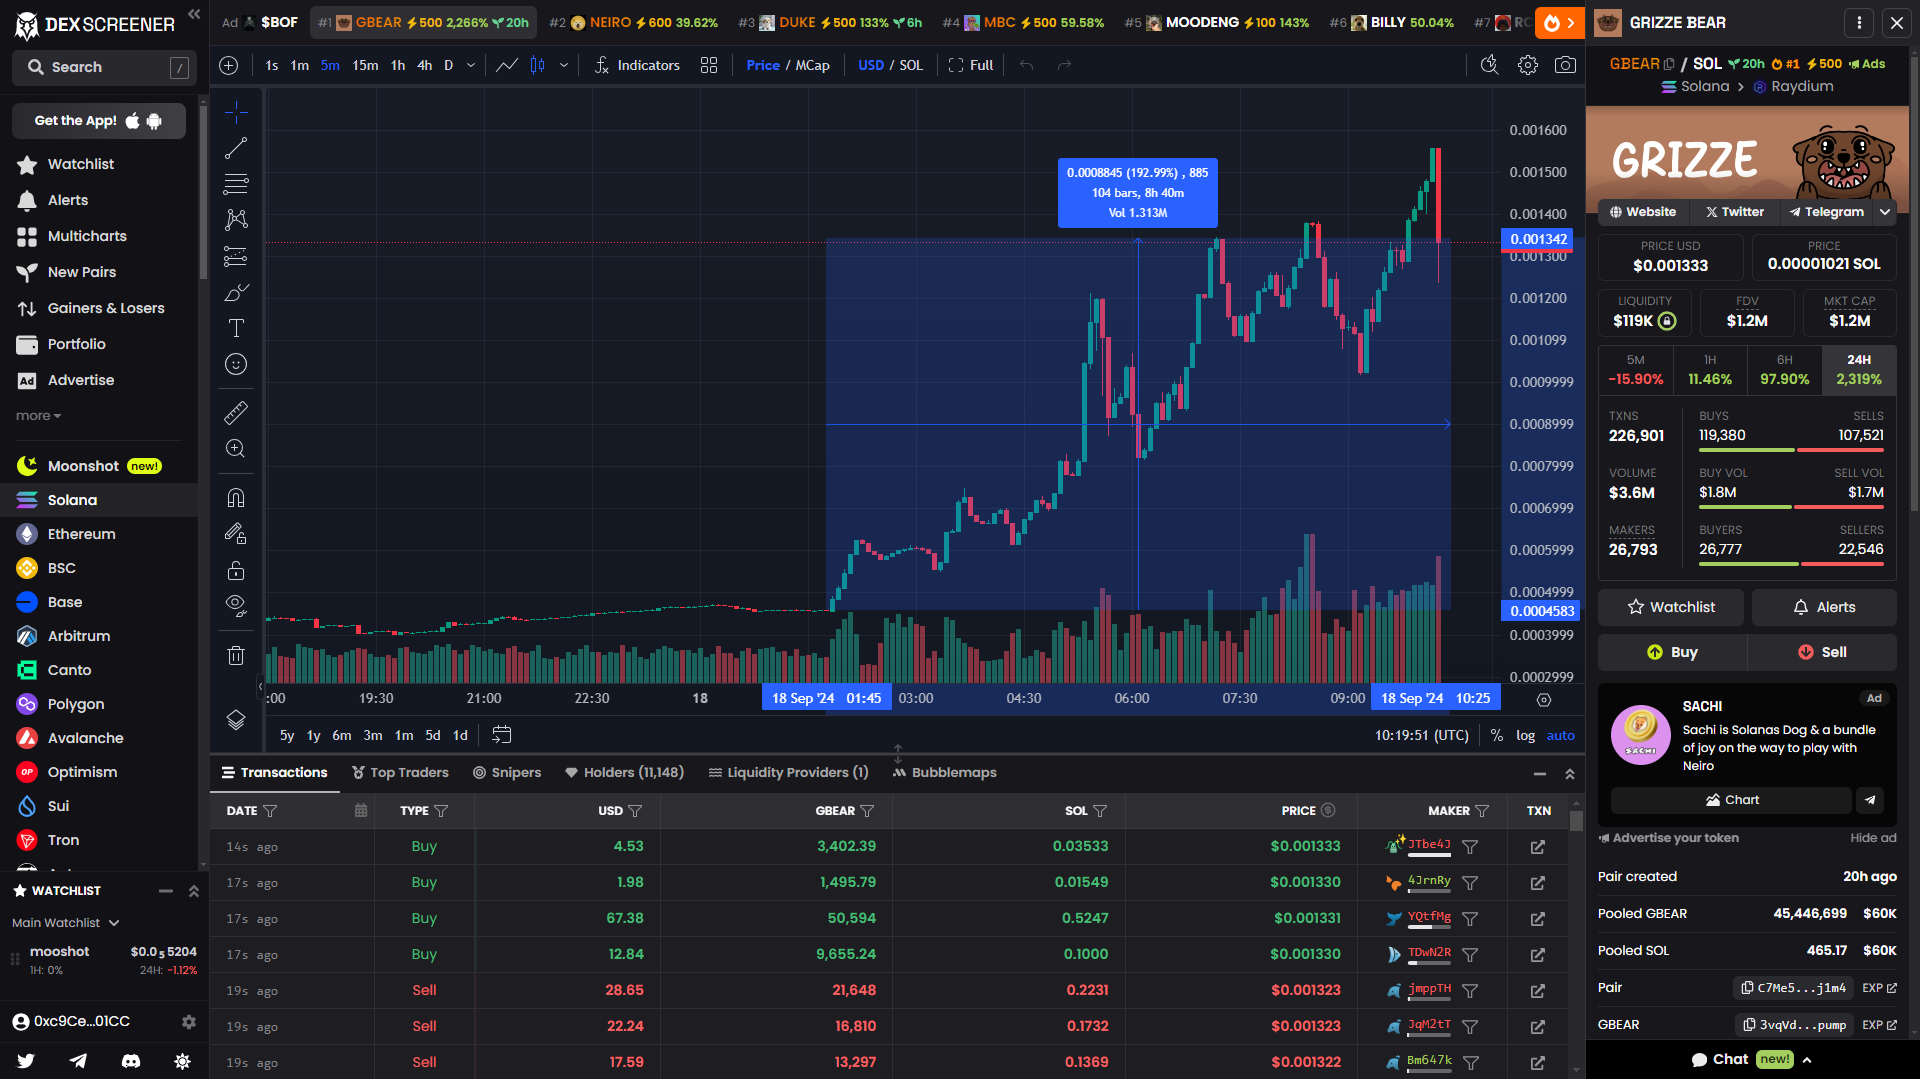Click the transactions table scrollbar
Image resolution: width=1920 pixels, height=1079 pixels.
click(x=1576, y=822)
